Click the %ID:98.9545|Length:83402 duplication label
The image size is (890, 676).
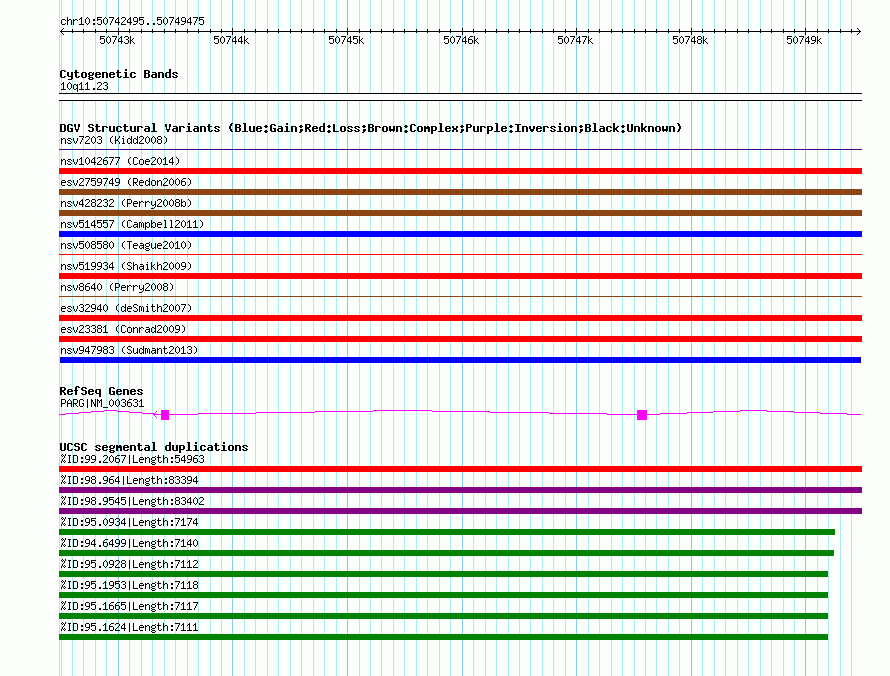point(132,501)
